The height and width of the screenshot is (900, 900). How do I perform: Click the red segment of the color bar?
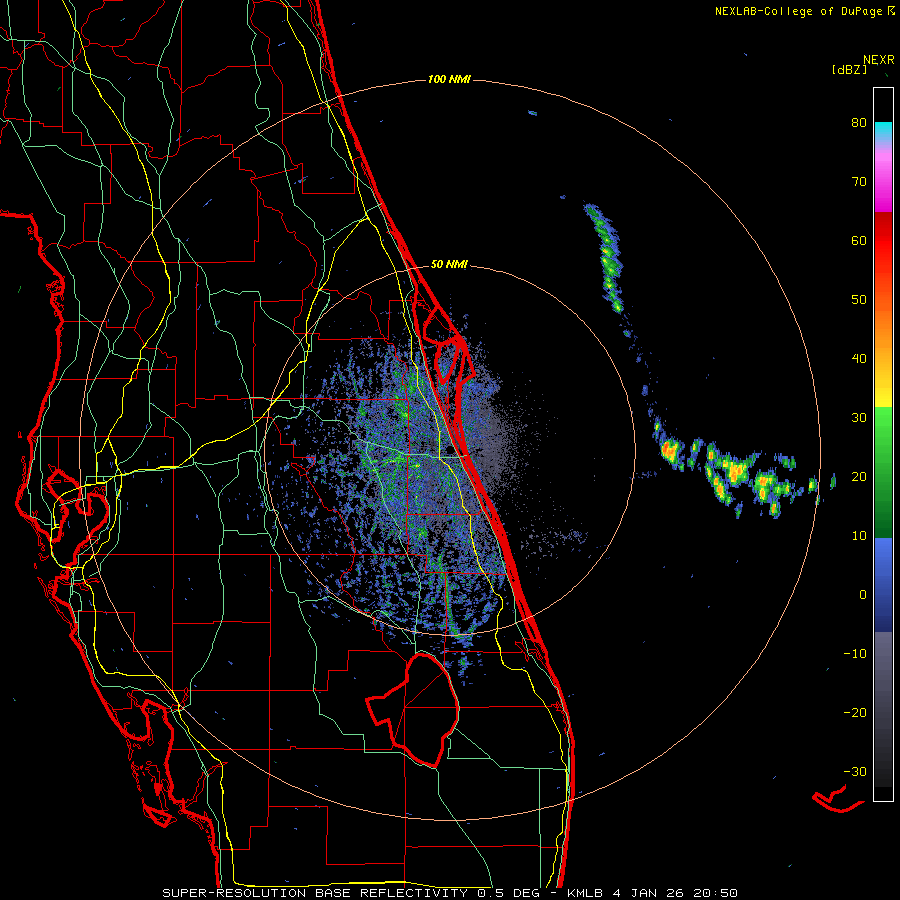(x=883, y=241)
